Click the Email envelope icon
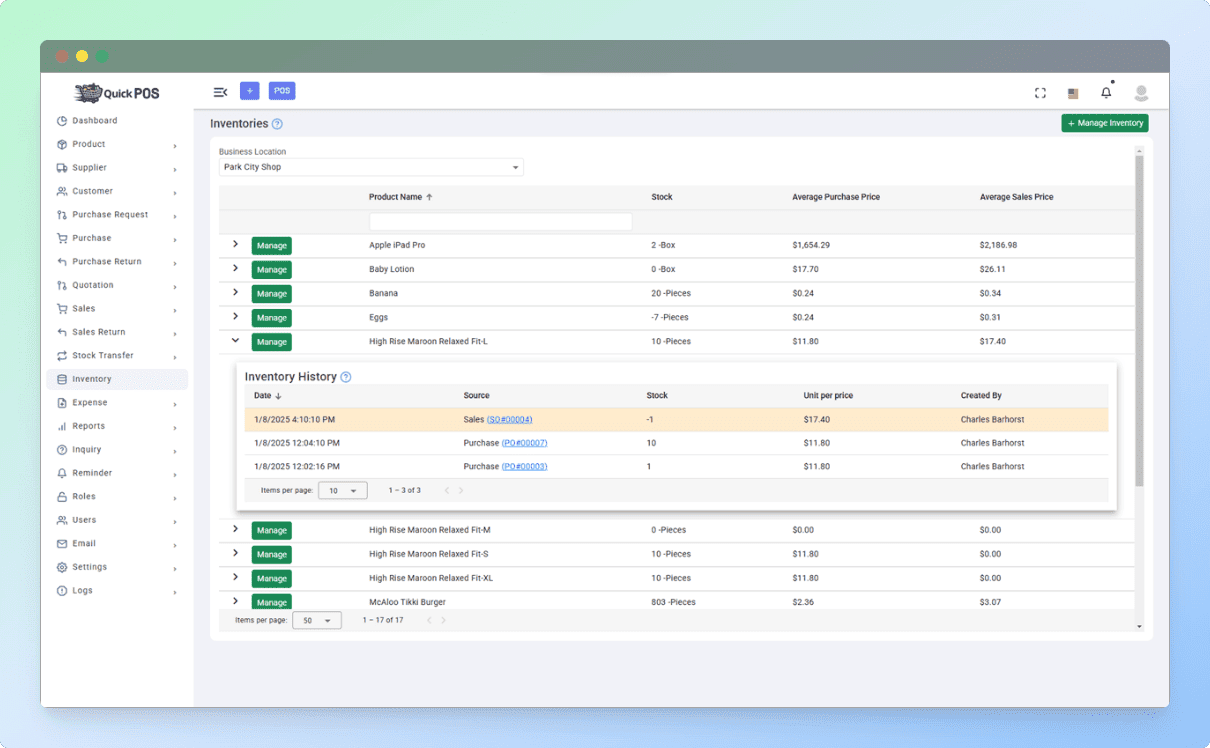This screenshot has height=748, width=1210. pos(62,544)
